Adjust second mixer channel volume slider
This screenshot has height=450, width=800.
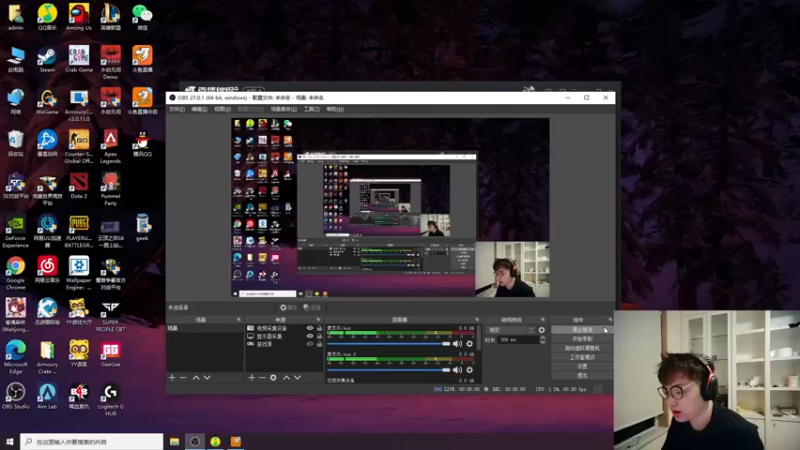[x=388, y=370]
